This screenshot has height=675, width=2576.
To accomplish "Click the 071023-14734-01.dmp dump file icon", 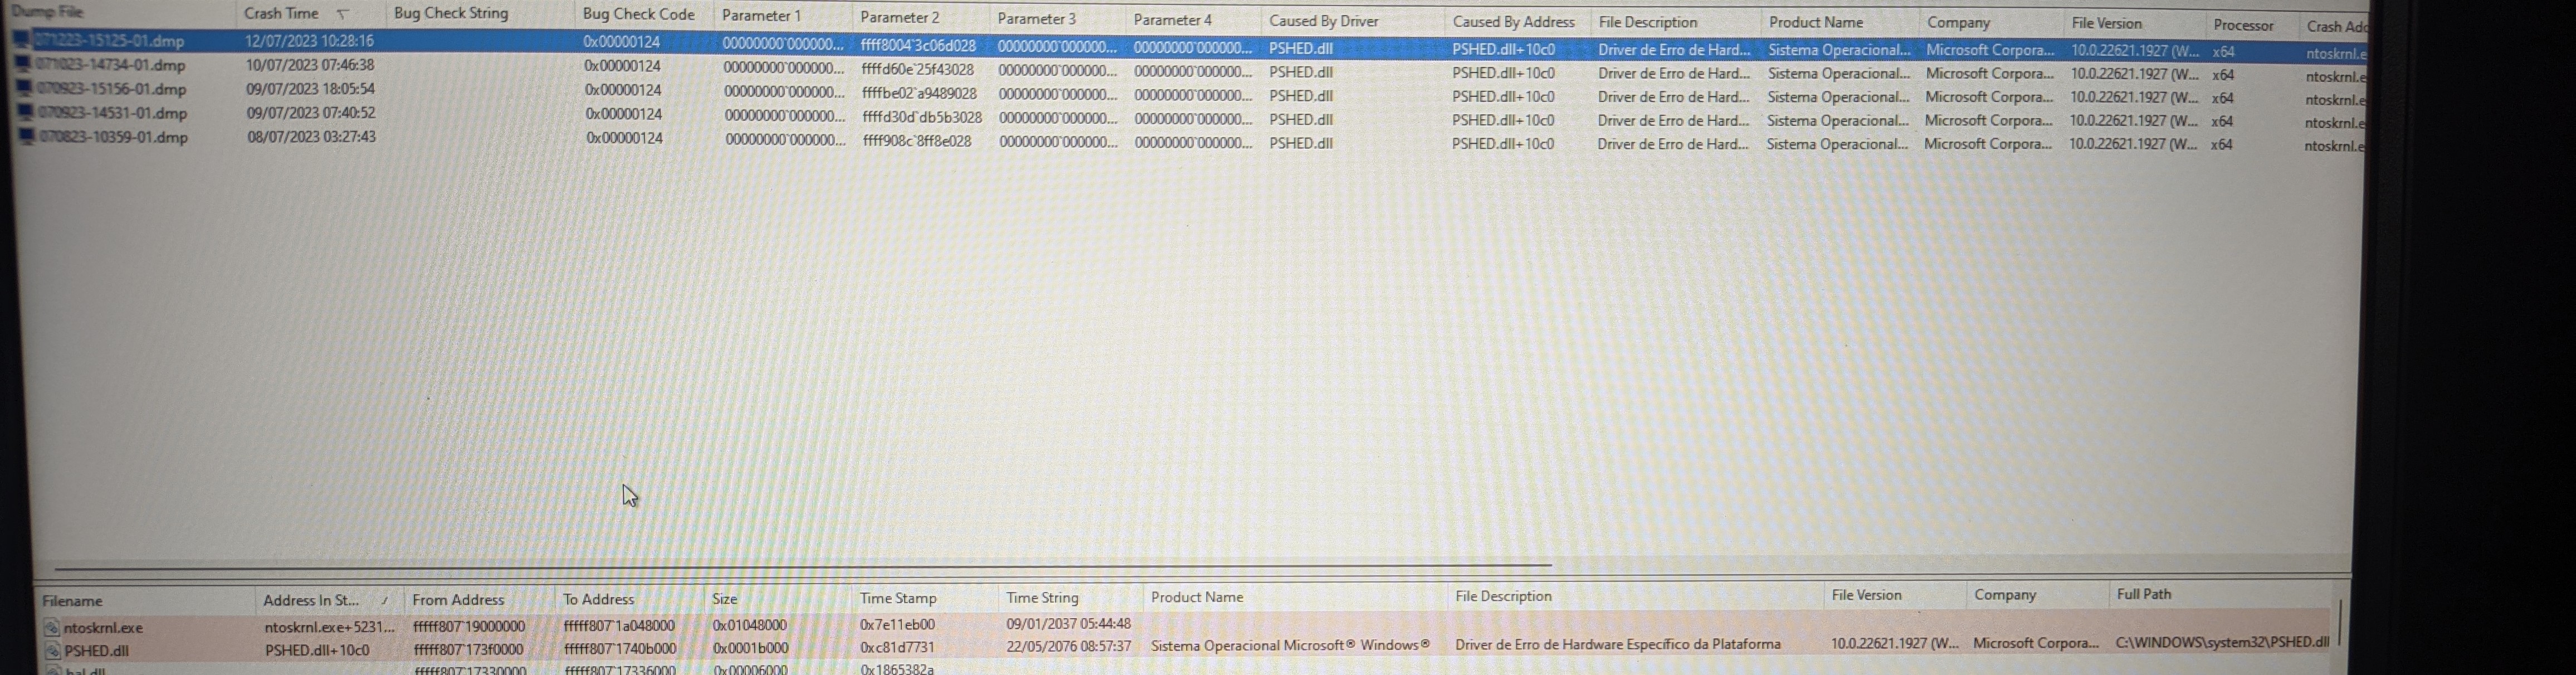I will pyautogui.click(x=23, y=64).
